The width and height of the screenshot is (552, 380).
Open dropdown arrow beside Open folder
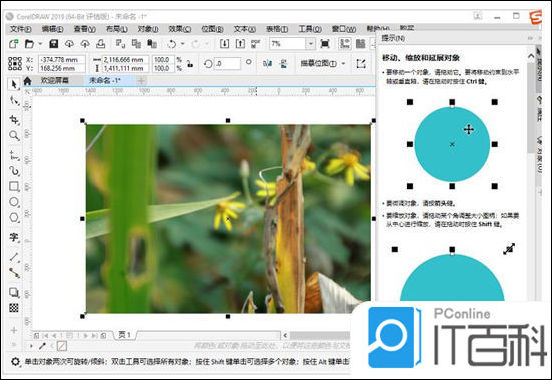pos(40,44)
